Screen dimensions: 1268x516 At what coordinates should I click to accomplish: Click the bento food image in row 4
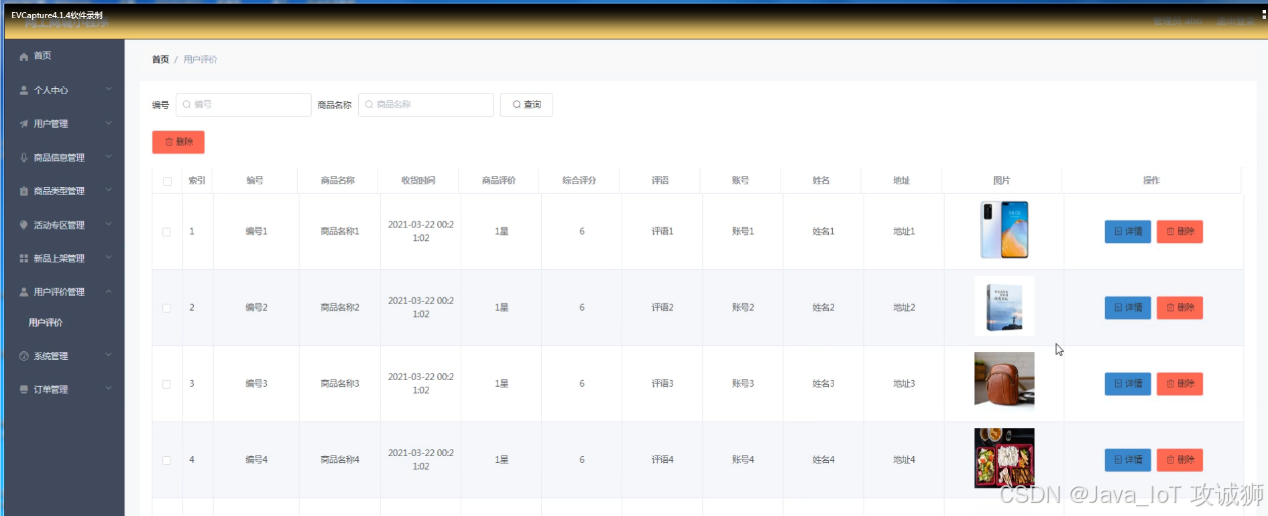point(1004,458)
